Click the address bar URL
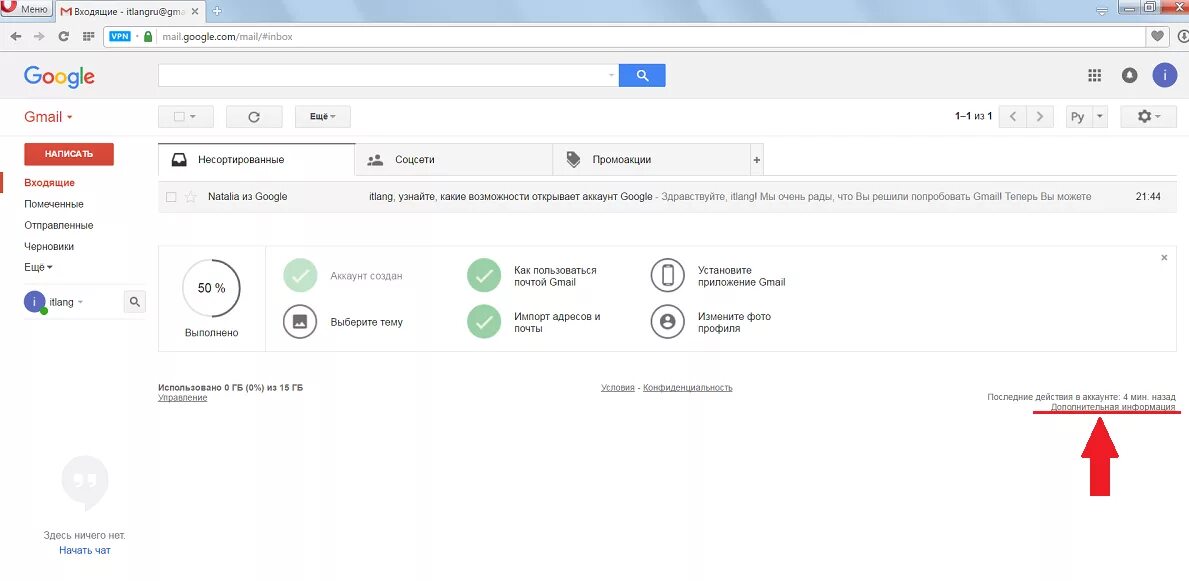 click(227, 36)
